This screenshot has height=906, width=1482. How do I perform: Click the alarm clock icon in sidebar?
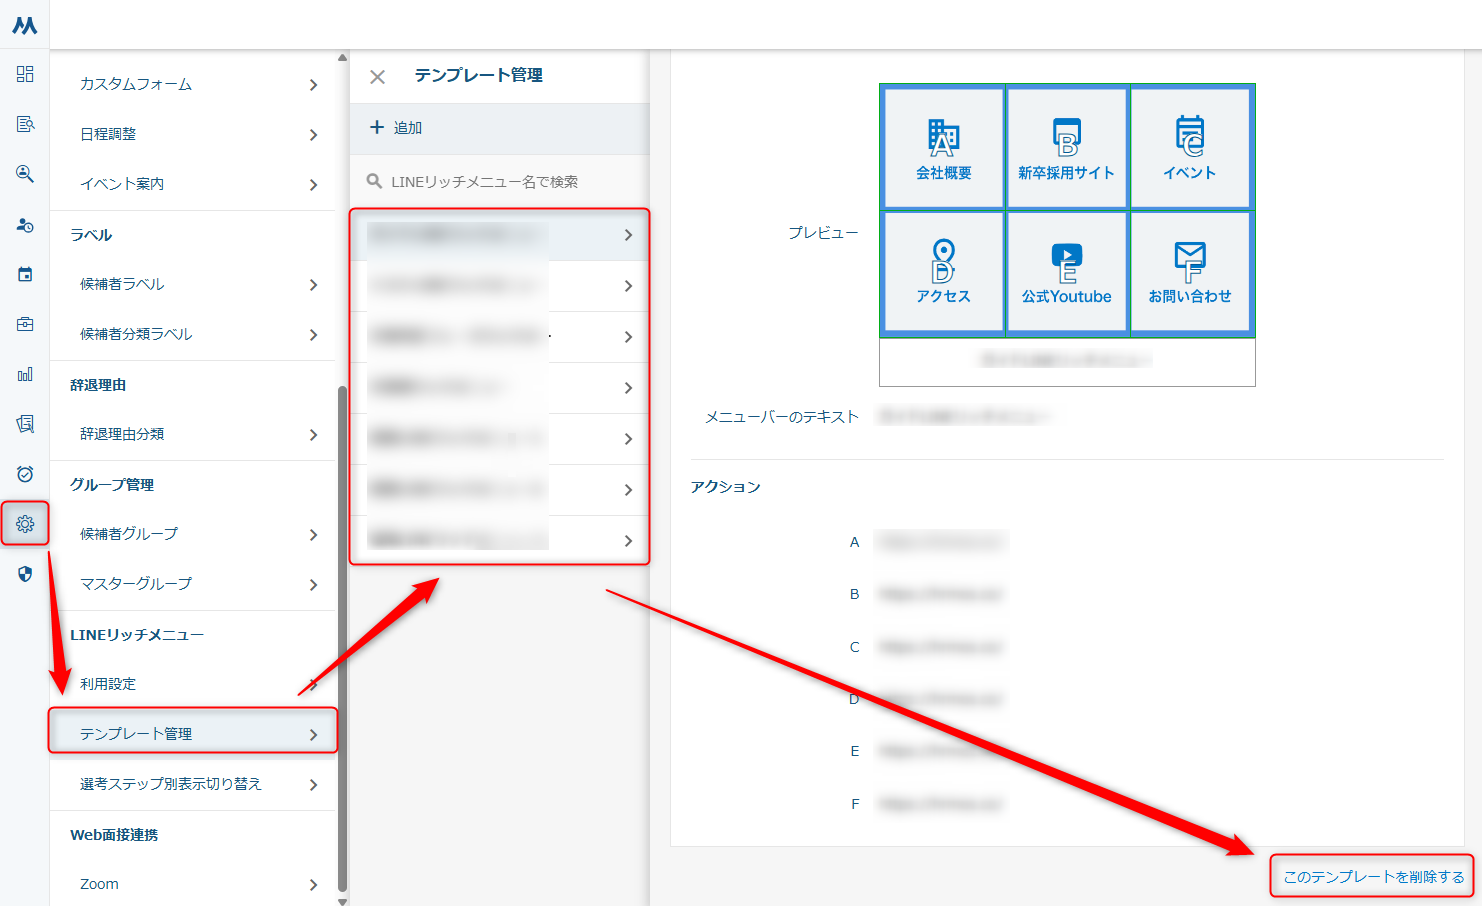pos(25,474)
